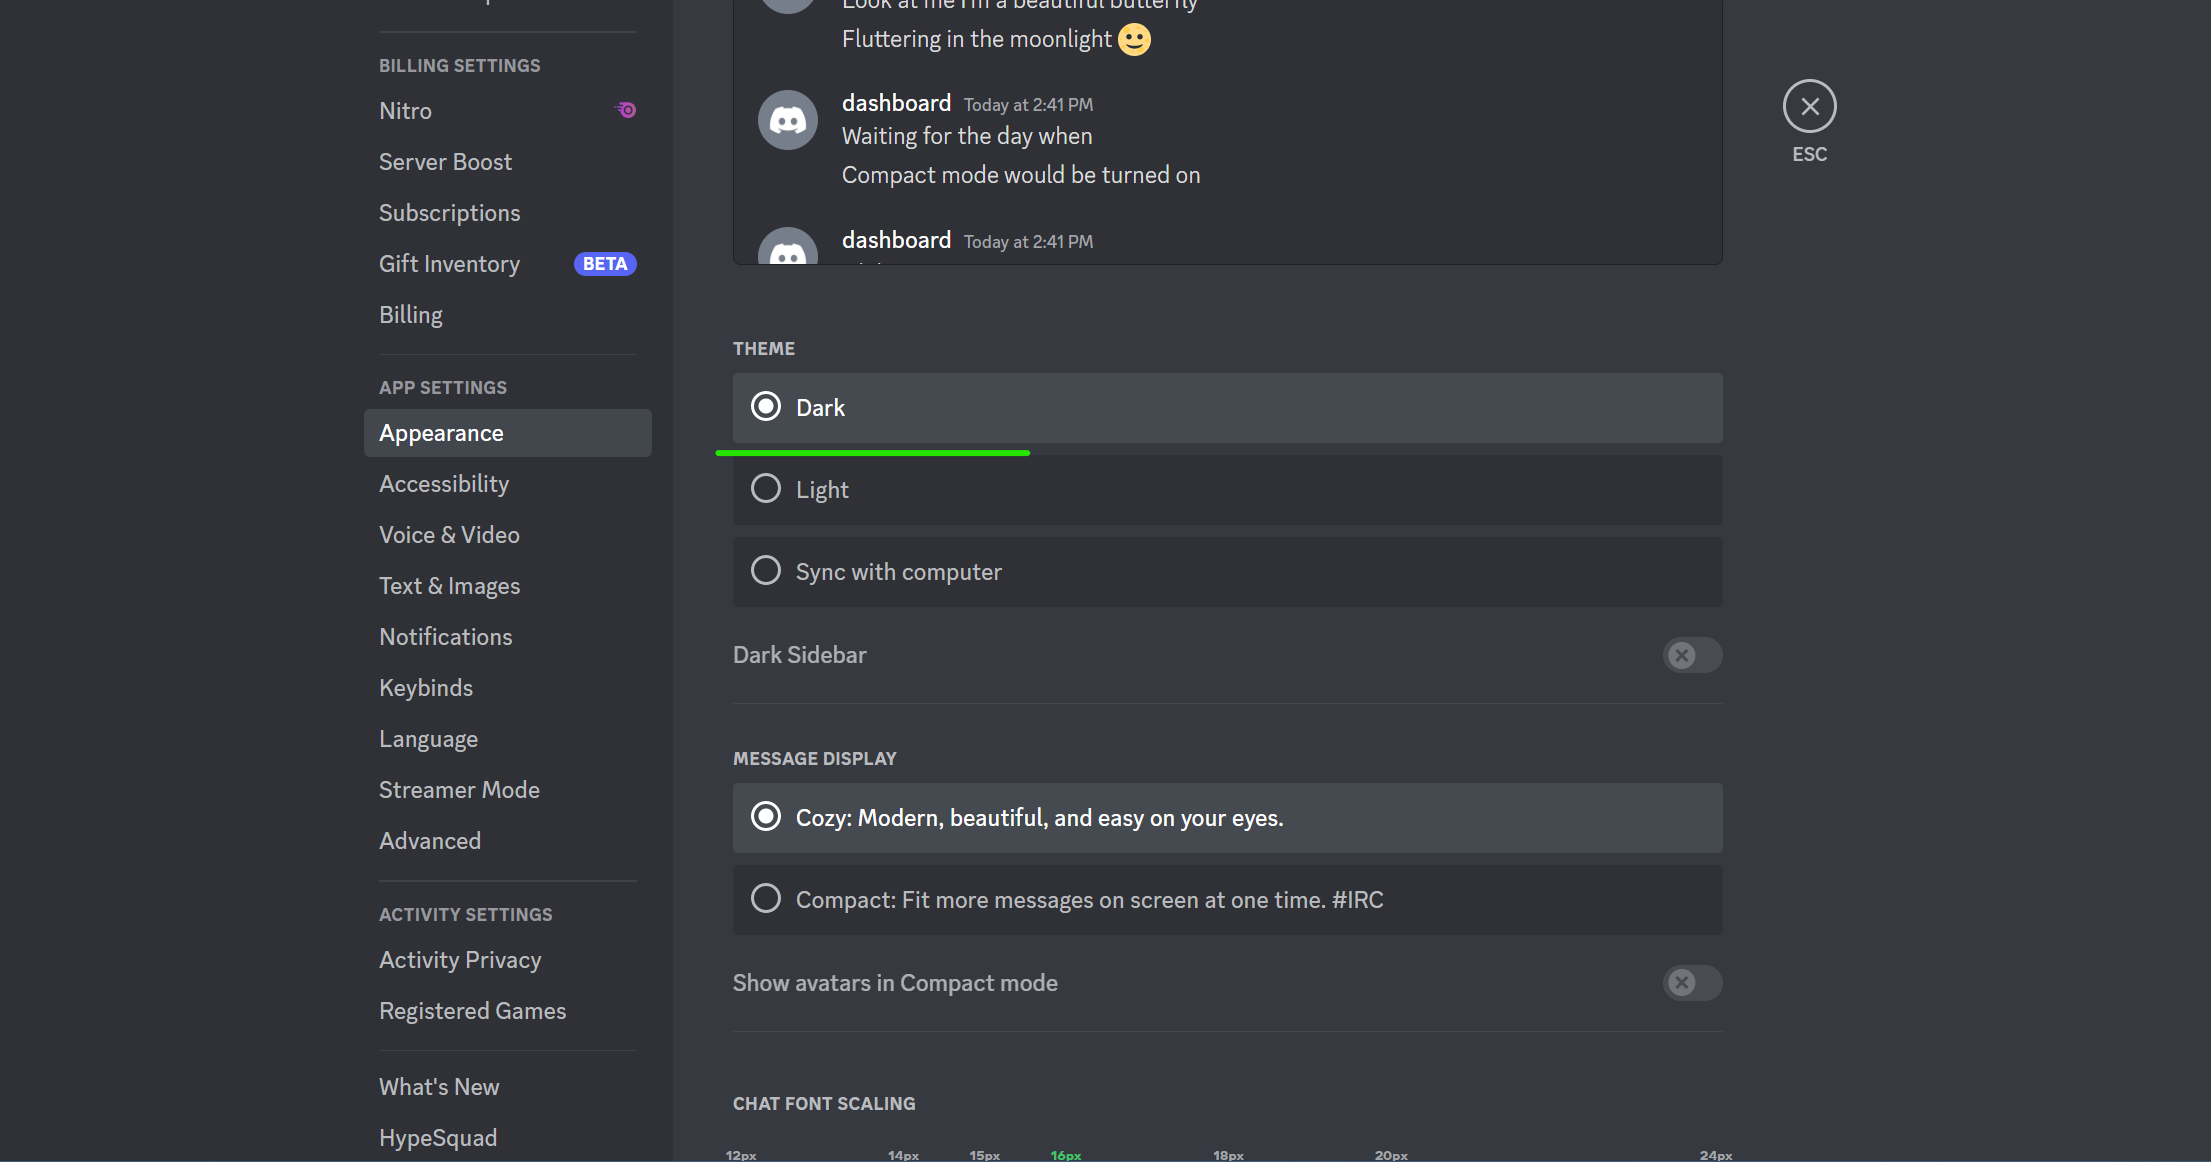Click the Appearance settings icon
This screenshot has height=1162, width=2211.
pos(440,433)
